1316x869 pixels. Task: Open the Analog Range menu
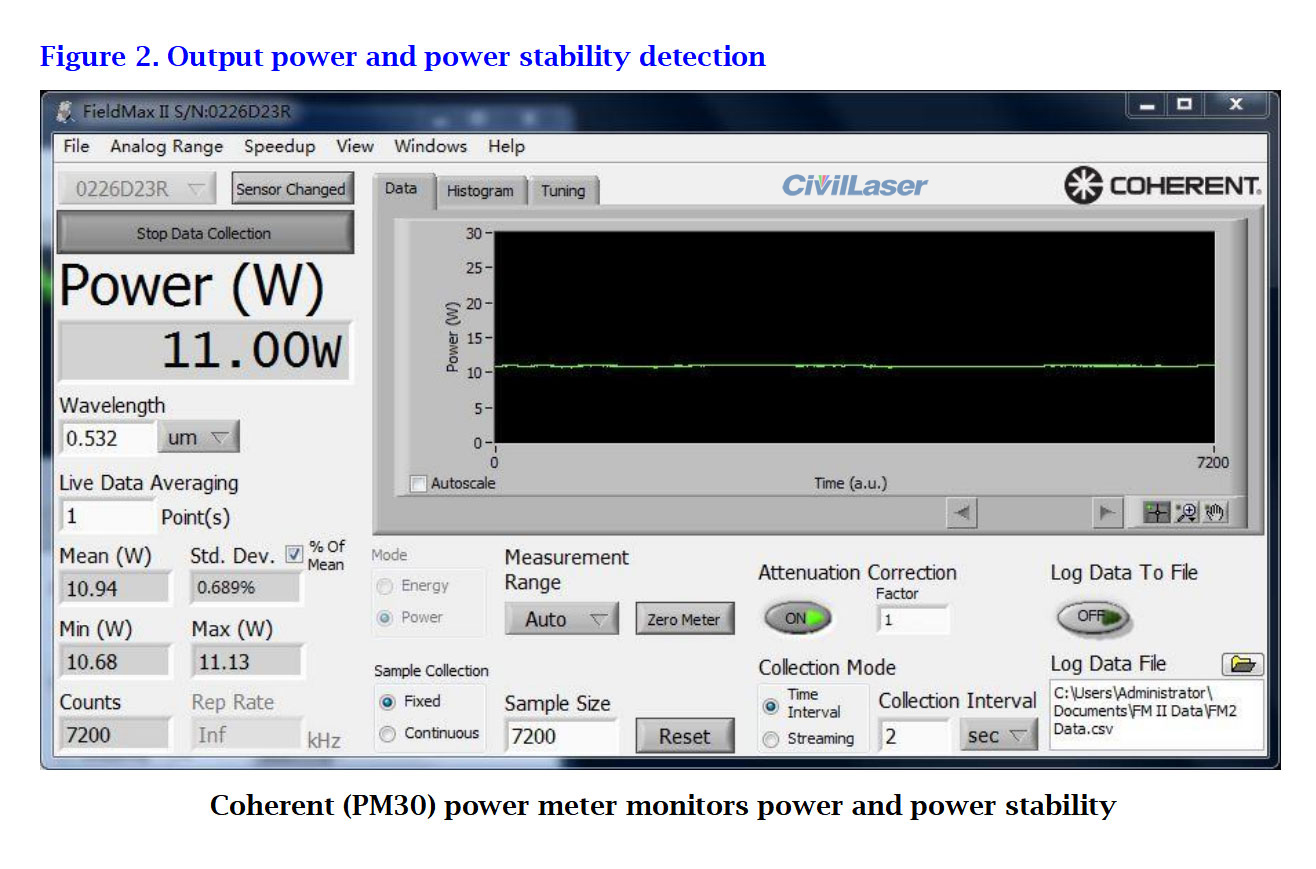[x=167, y=146]
